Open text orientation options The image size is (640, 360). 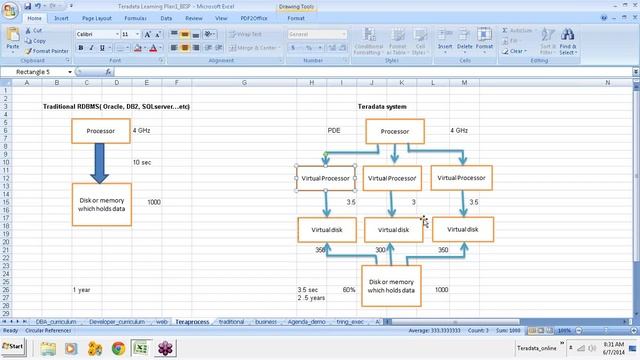(209, 34)
